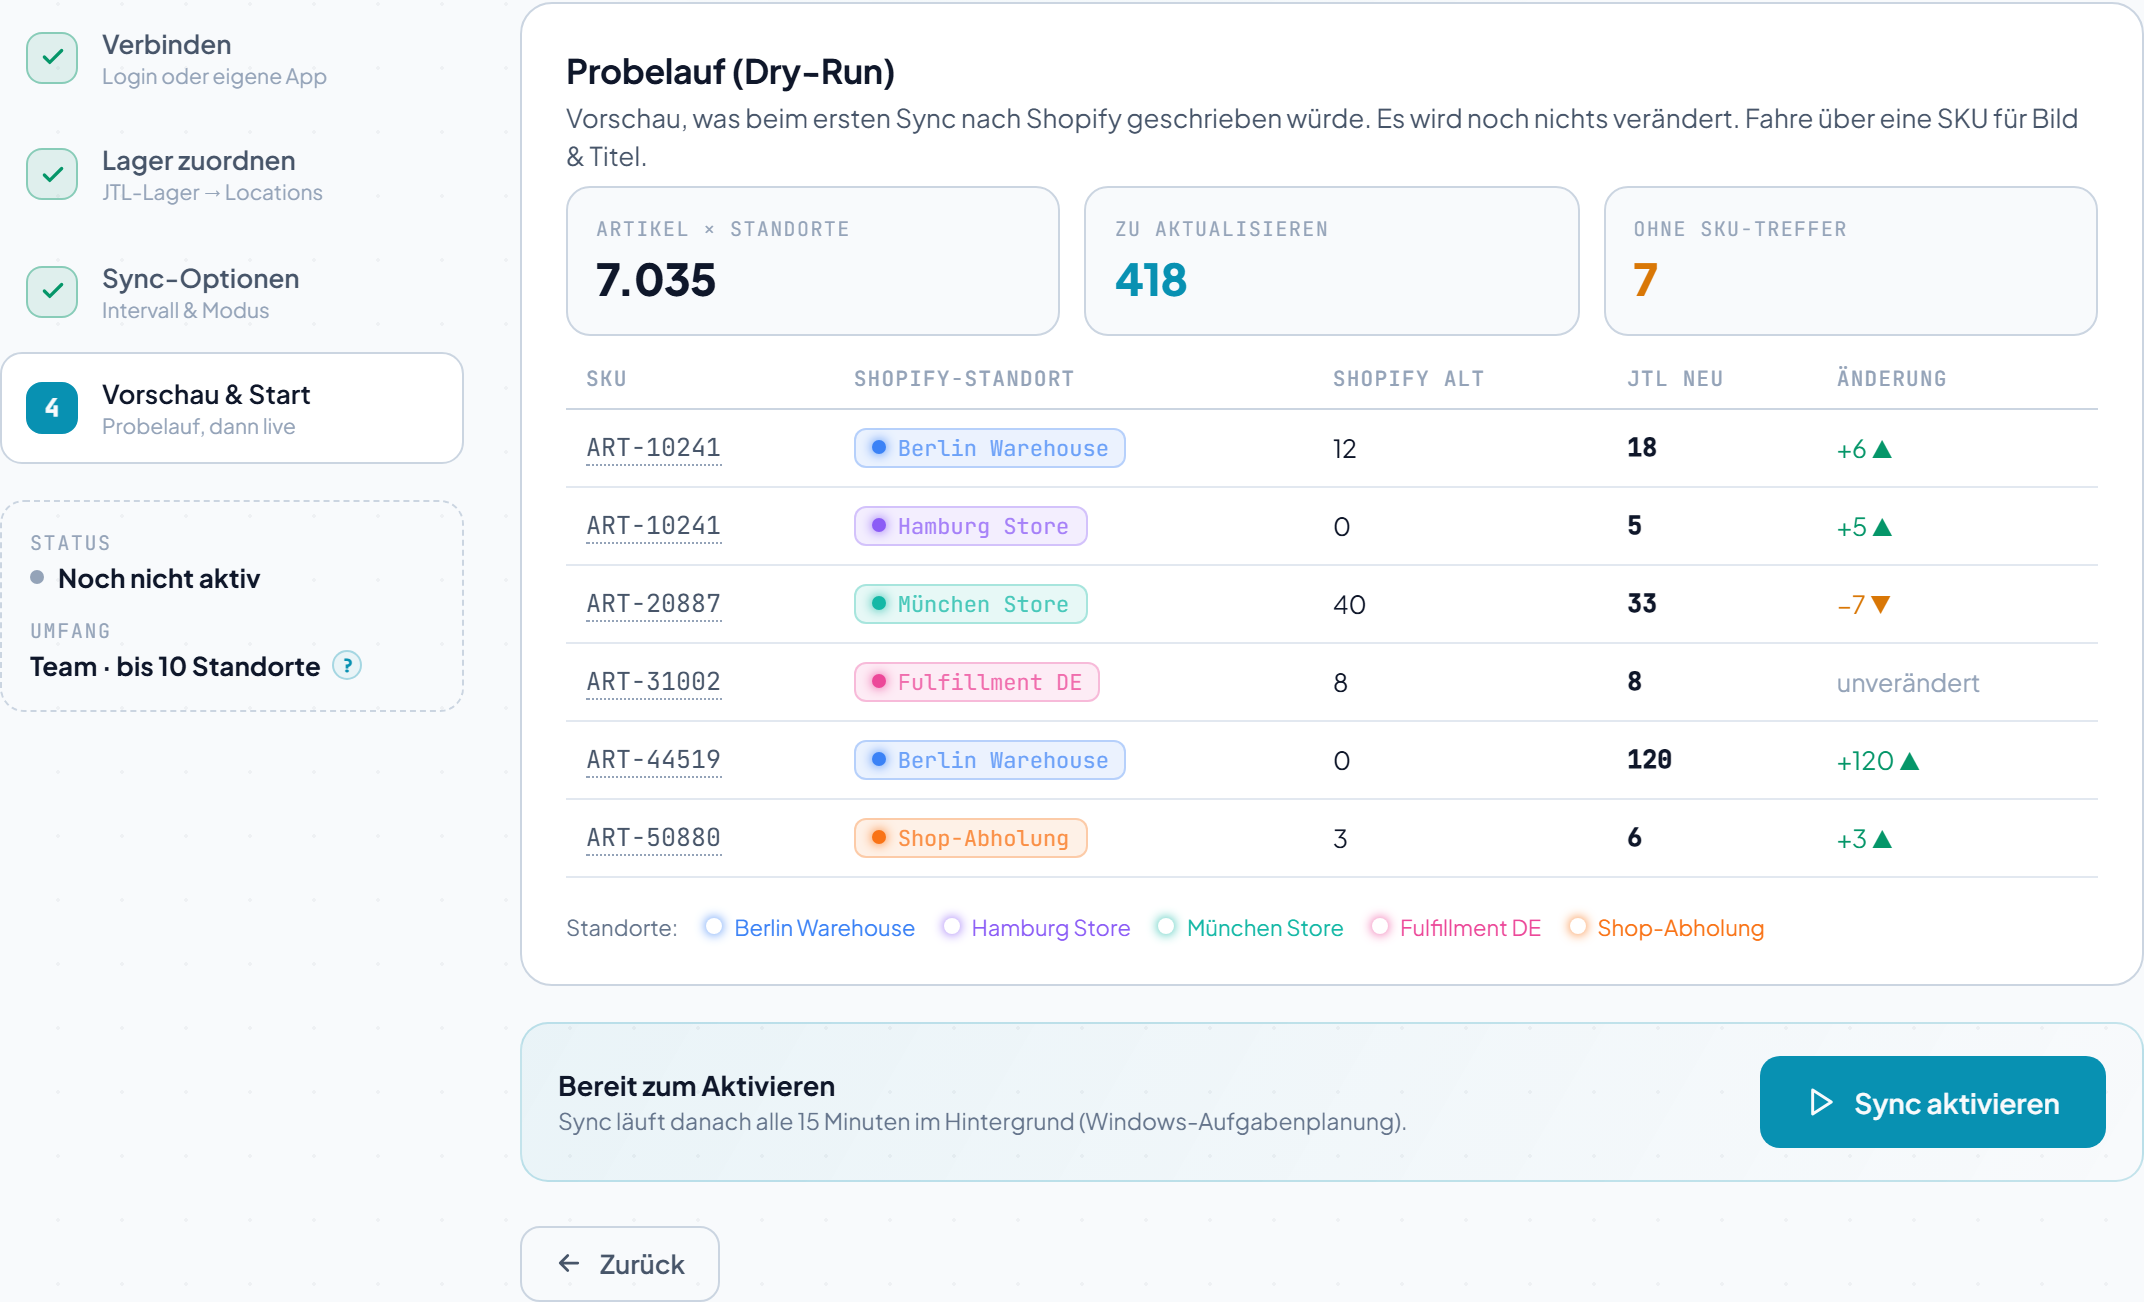This screenshot has width=2144, height=1302.
Task: Click Hamburg Store legend color dot
Action: coord(952,927)
